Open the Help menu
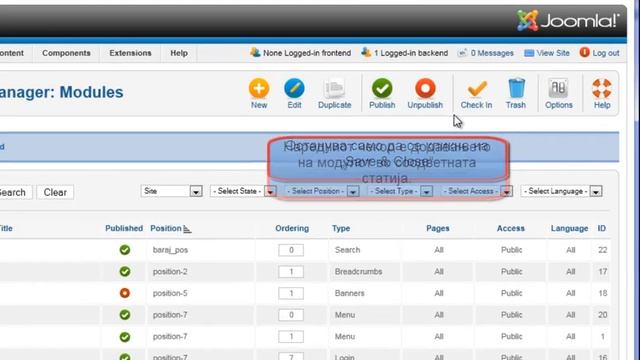 click(179, 53)
